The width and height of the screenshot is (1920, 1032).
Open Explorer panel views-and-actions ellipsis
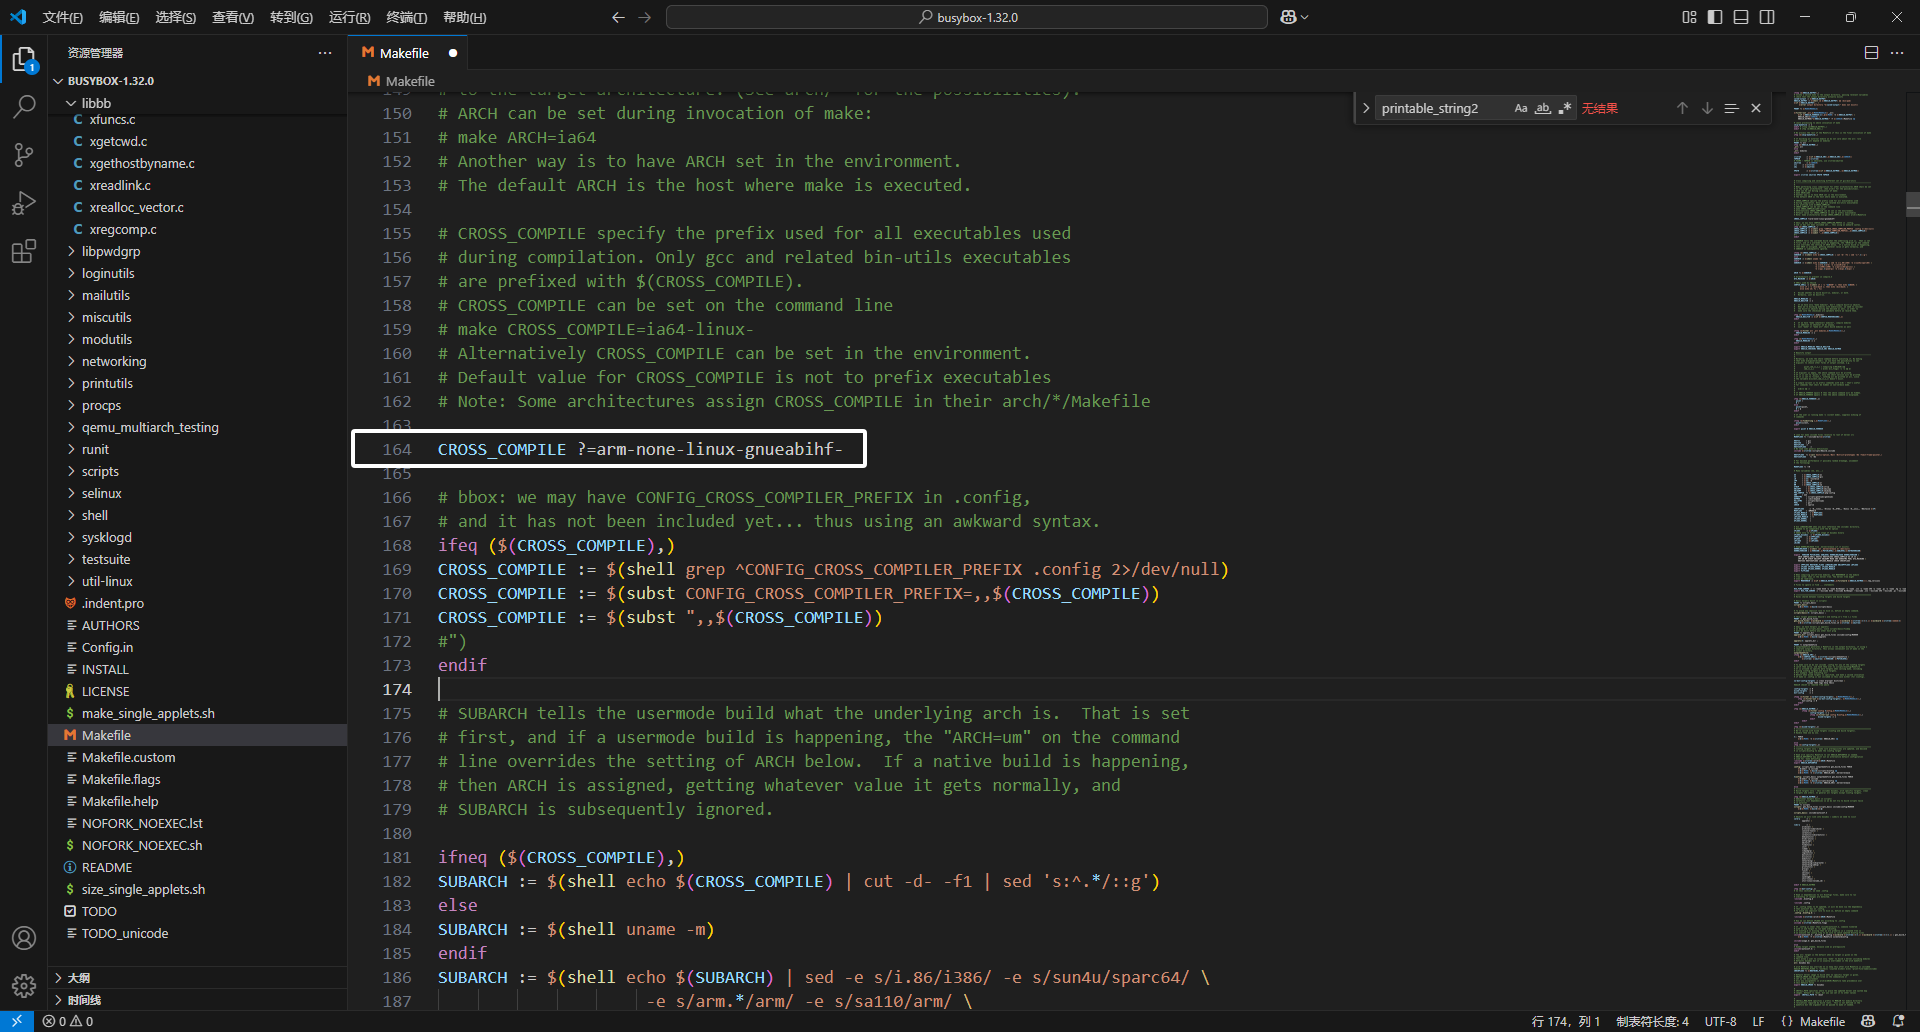[325, 53]
